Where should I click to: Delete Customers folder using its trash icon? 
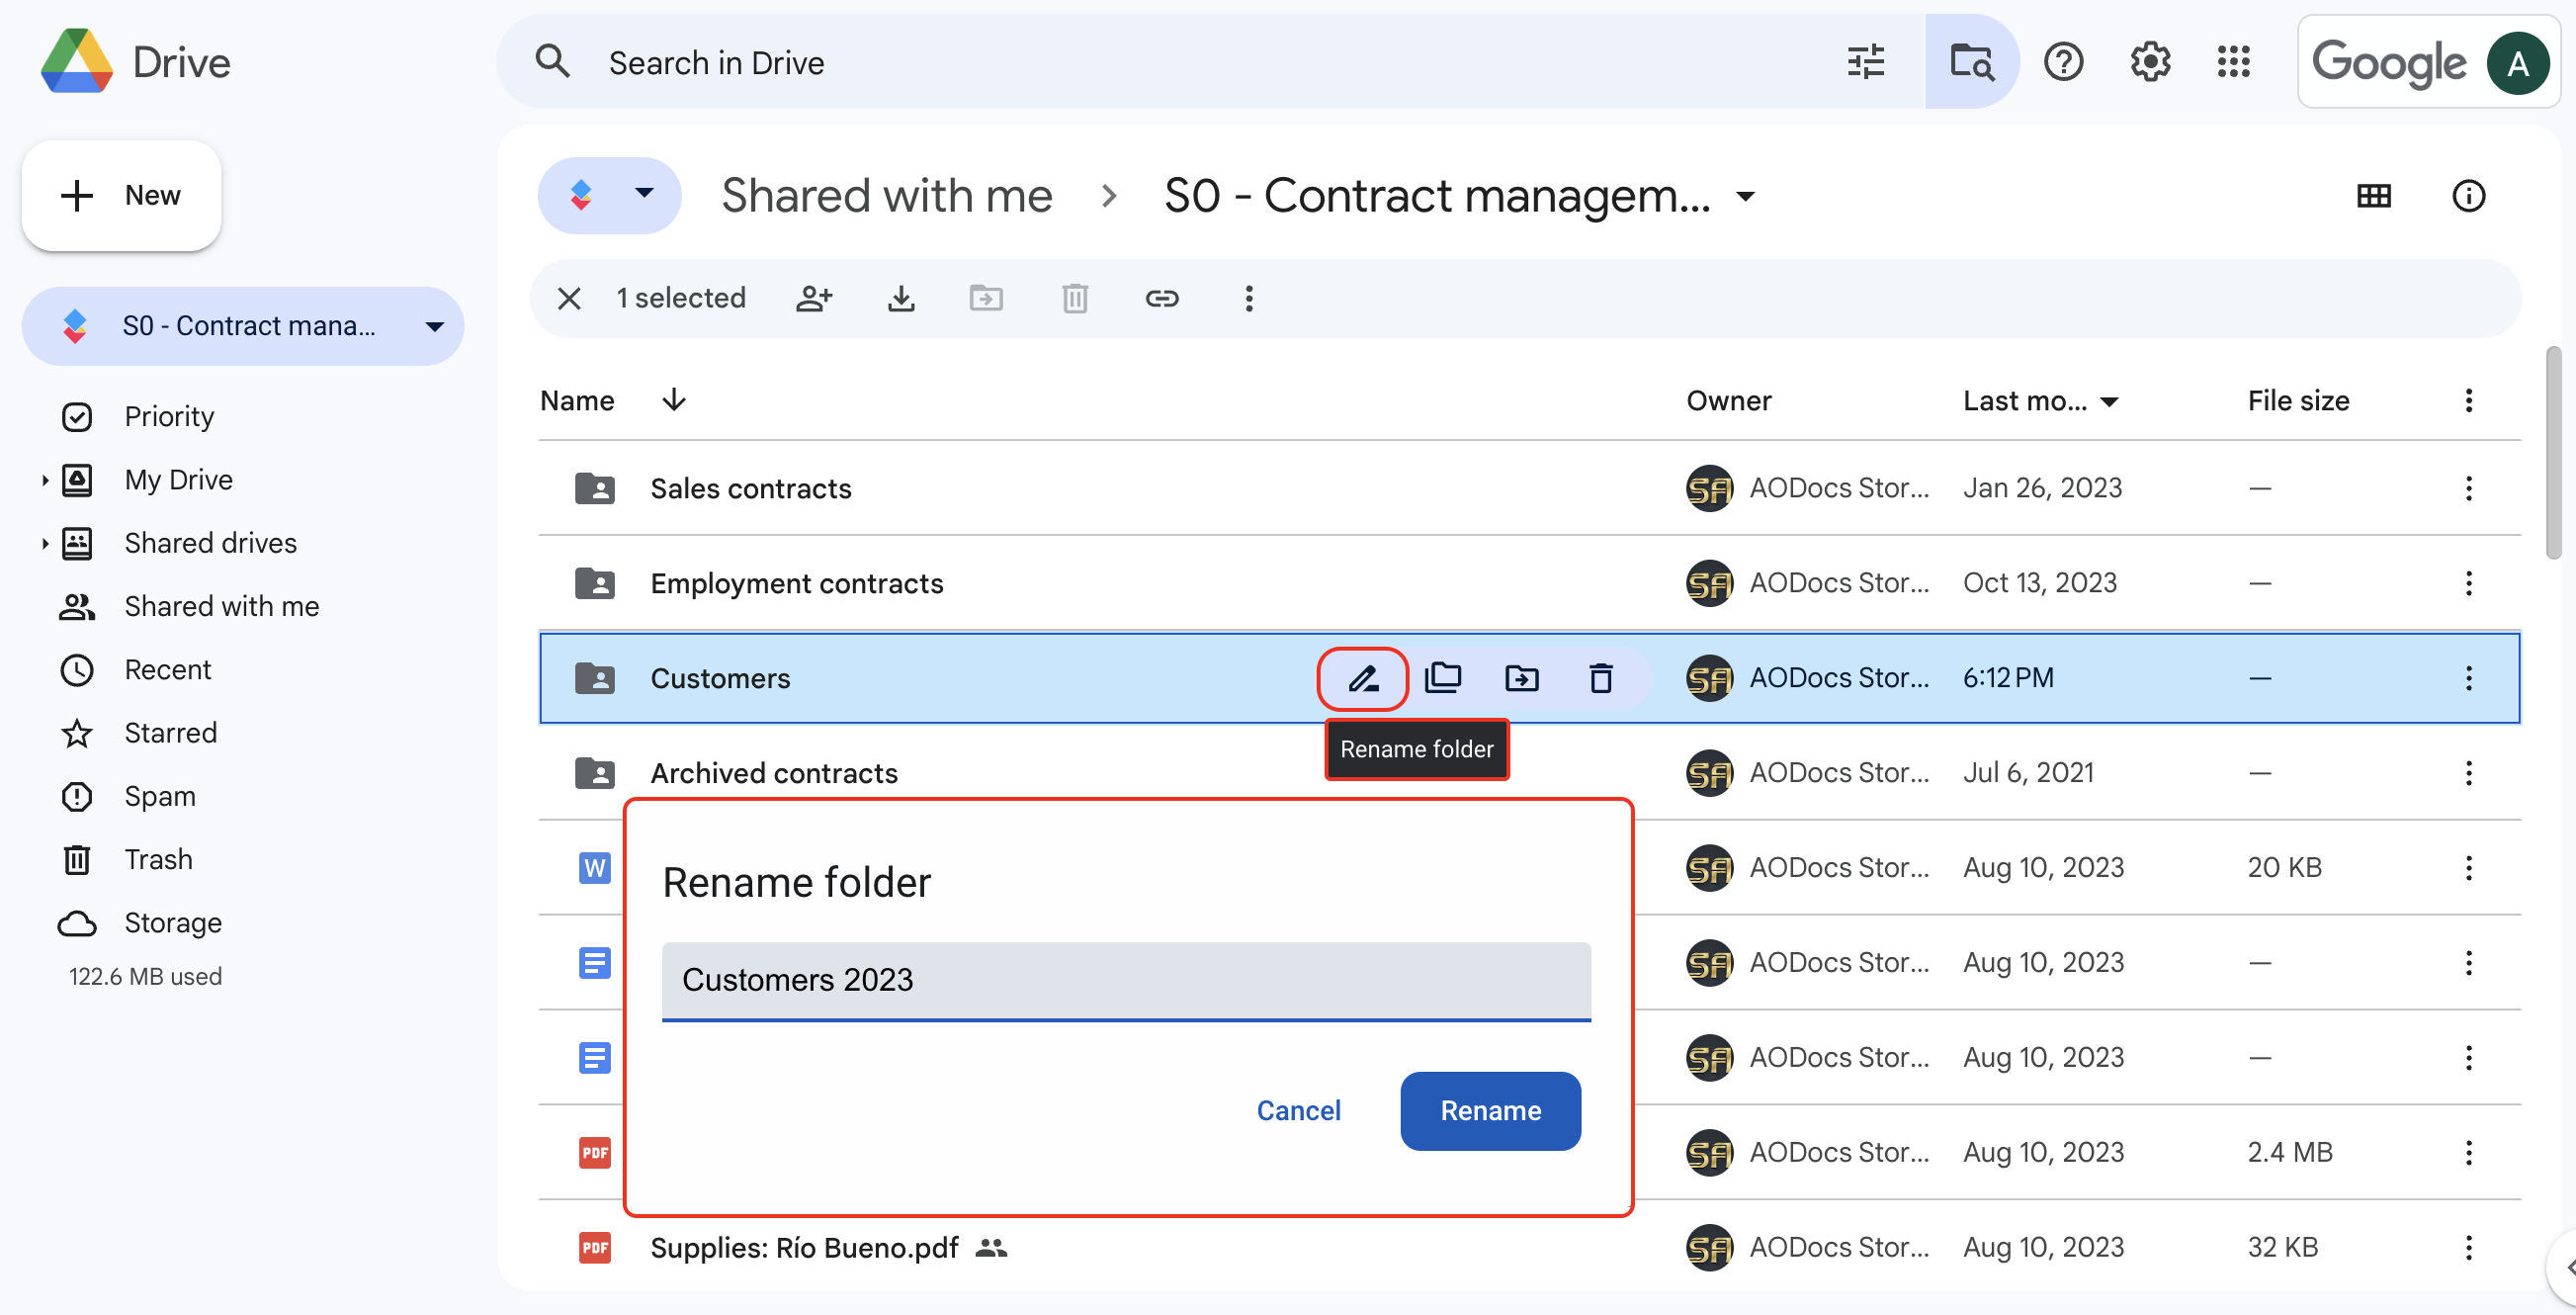tap(1601, 679)
